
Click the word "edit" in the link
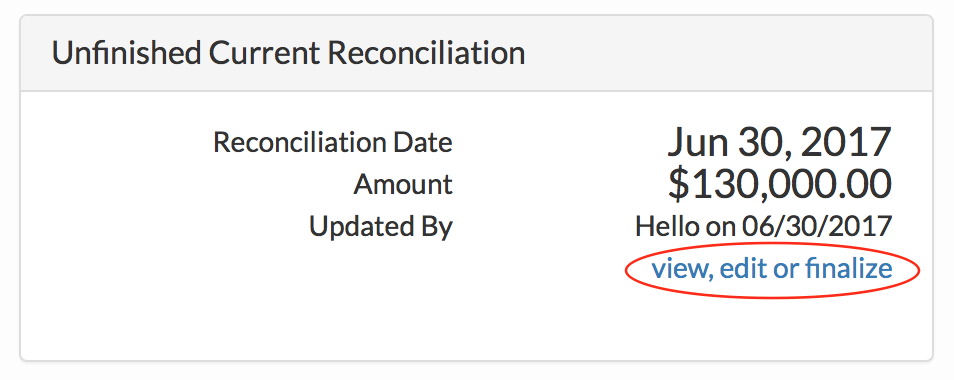point(742,269)
